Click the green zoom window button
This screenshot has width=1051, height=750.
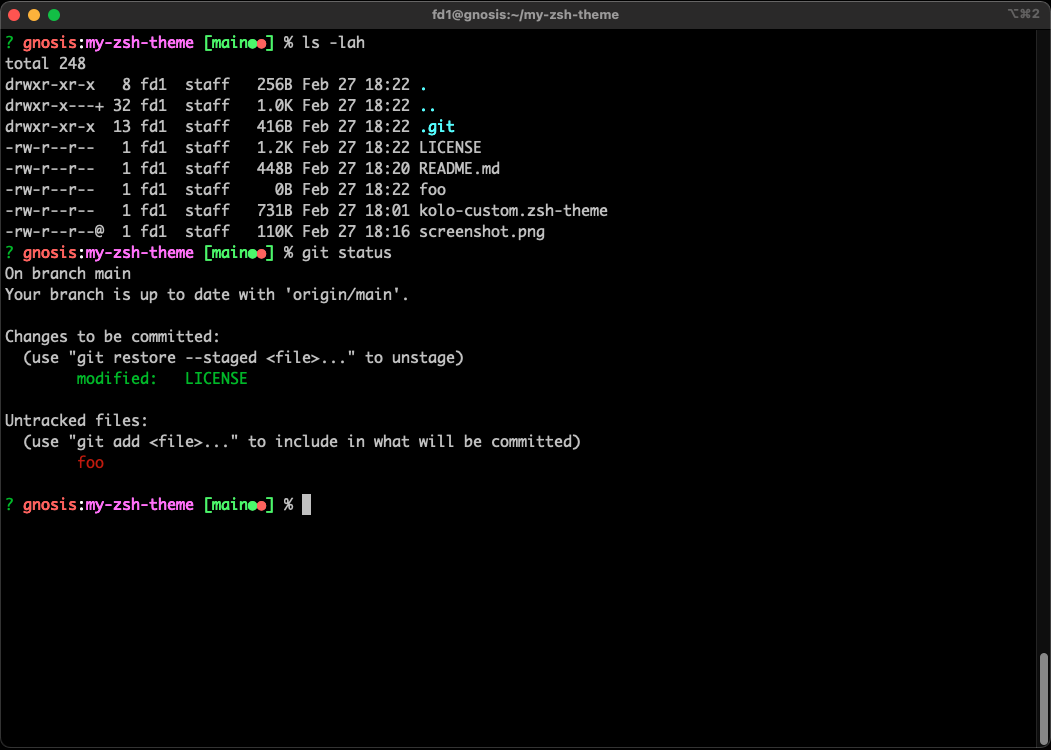54,15
